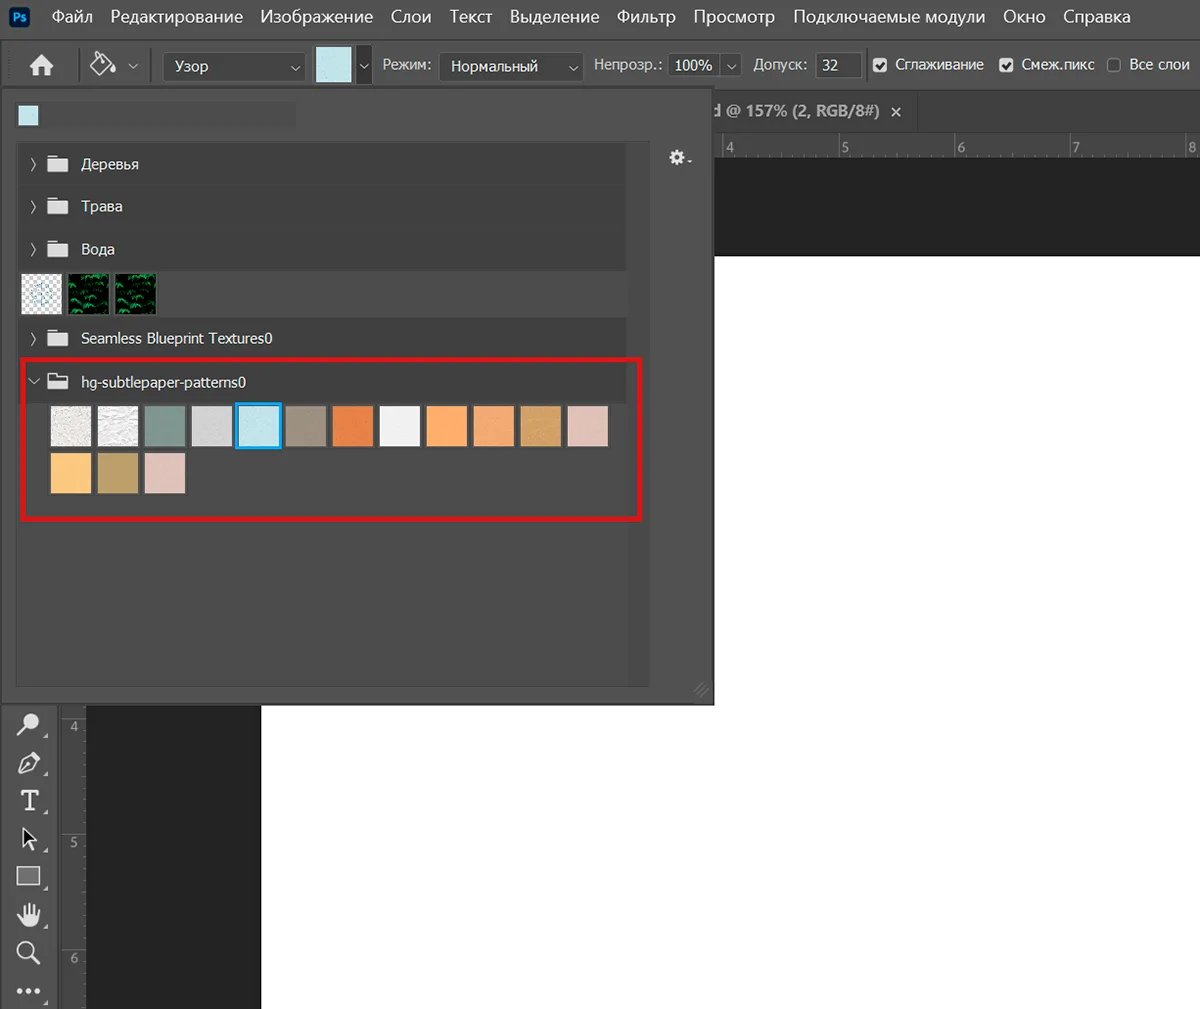Click the Home icon in options bar
1200x1009 pixels.
(41, 66)
